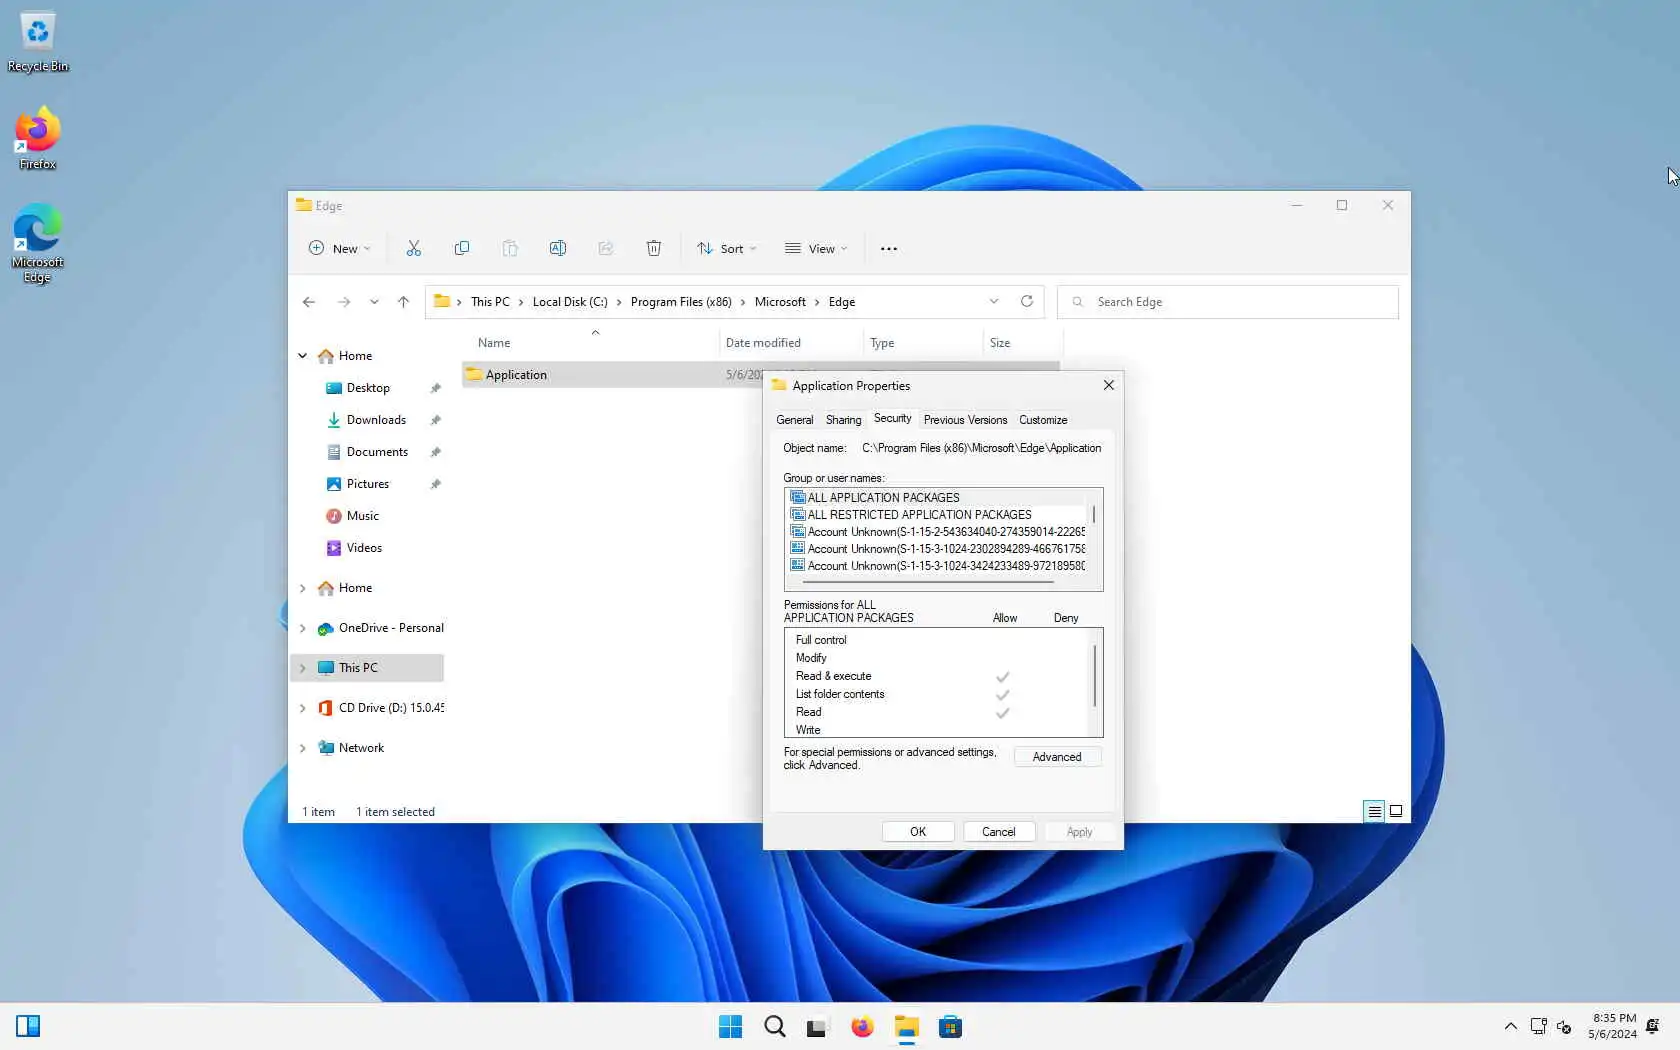1680x1050 pixels.
Task: Expand the second Home tree node
Action: 303,588
